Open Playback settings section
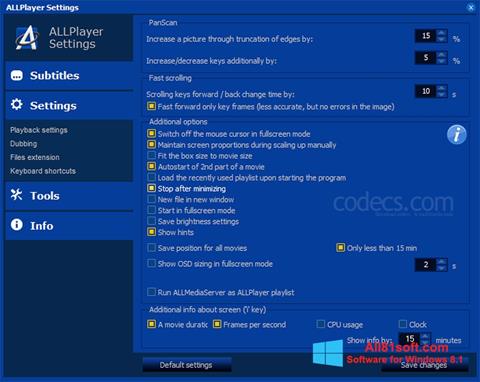This screenshot has height=382, width=480. coord(39,130)
